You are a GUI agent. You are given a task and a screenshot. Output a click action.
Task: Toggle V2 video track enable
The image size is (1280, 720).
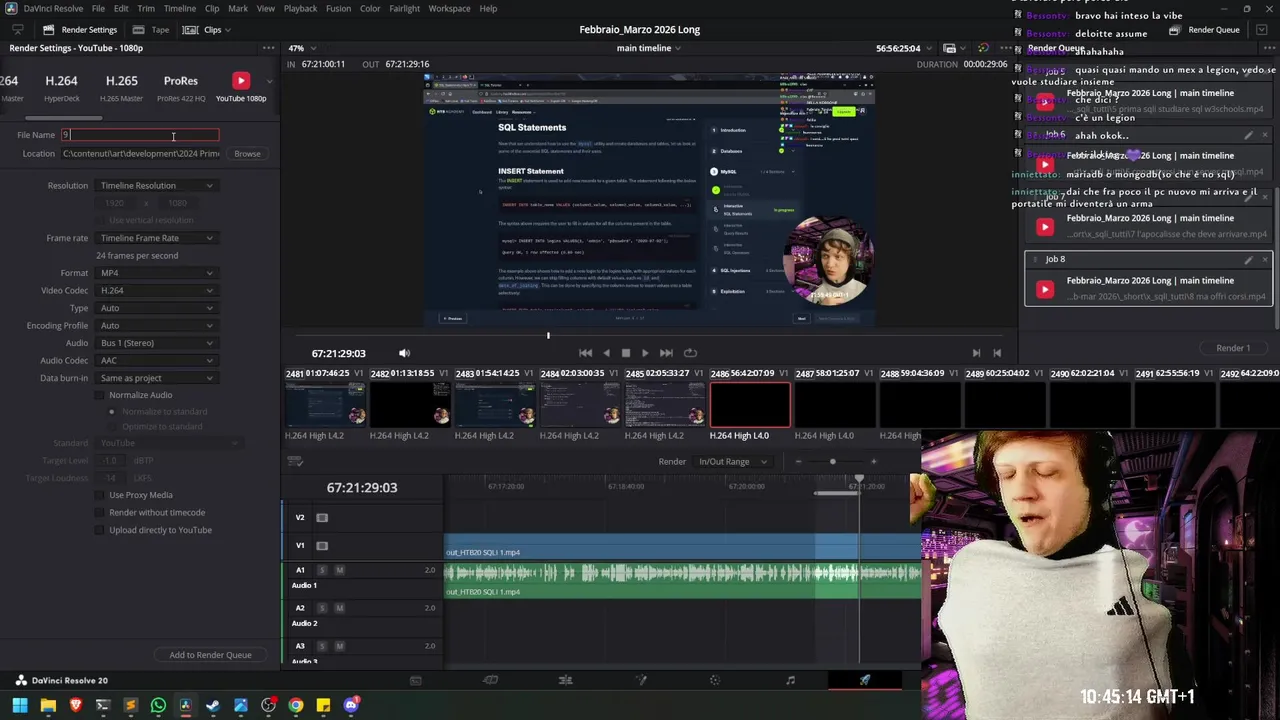click(322, 517)
